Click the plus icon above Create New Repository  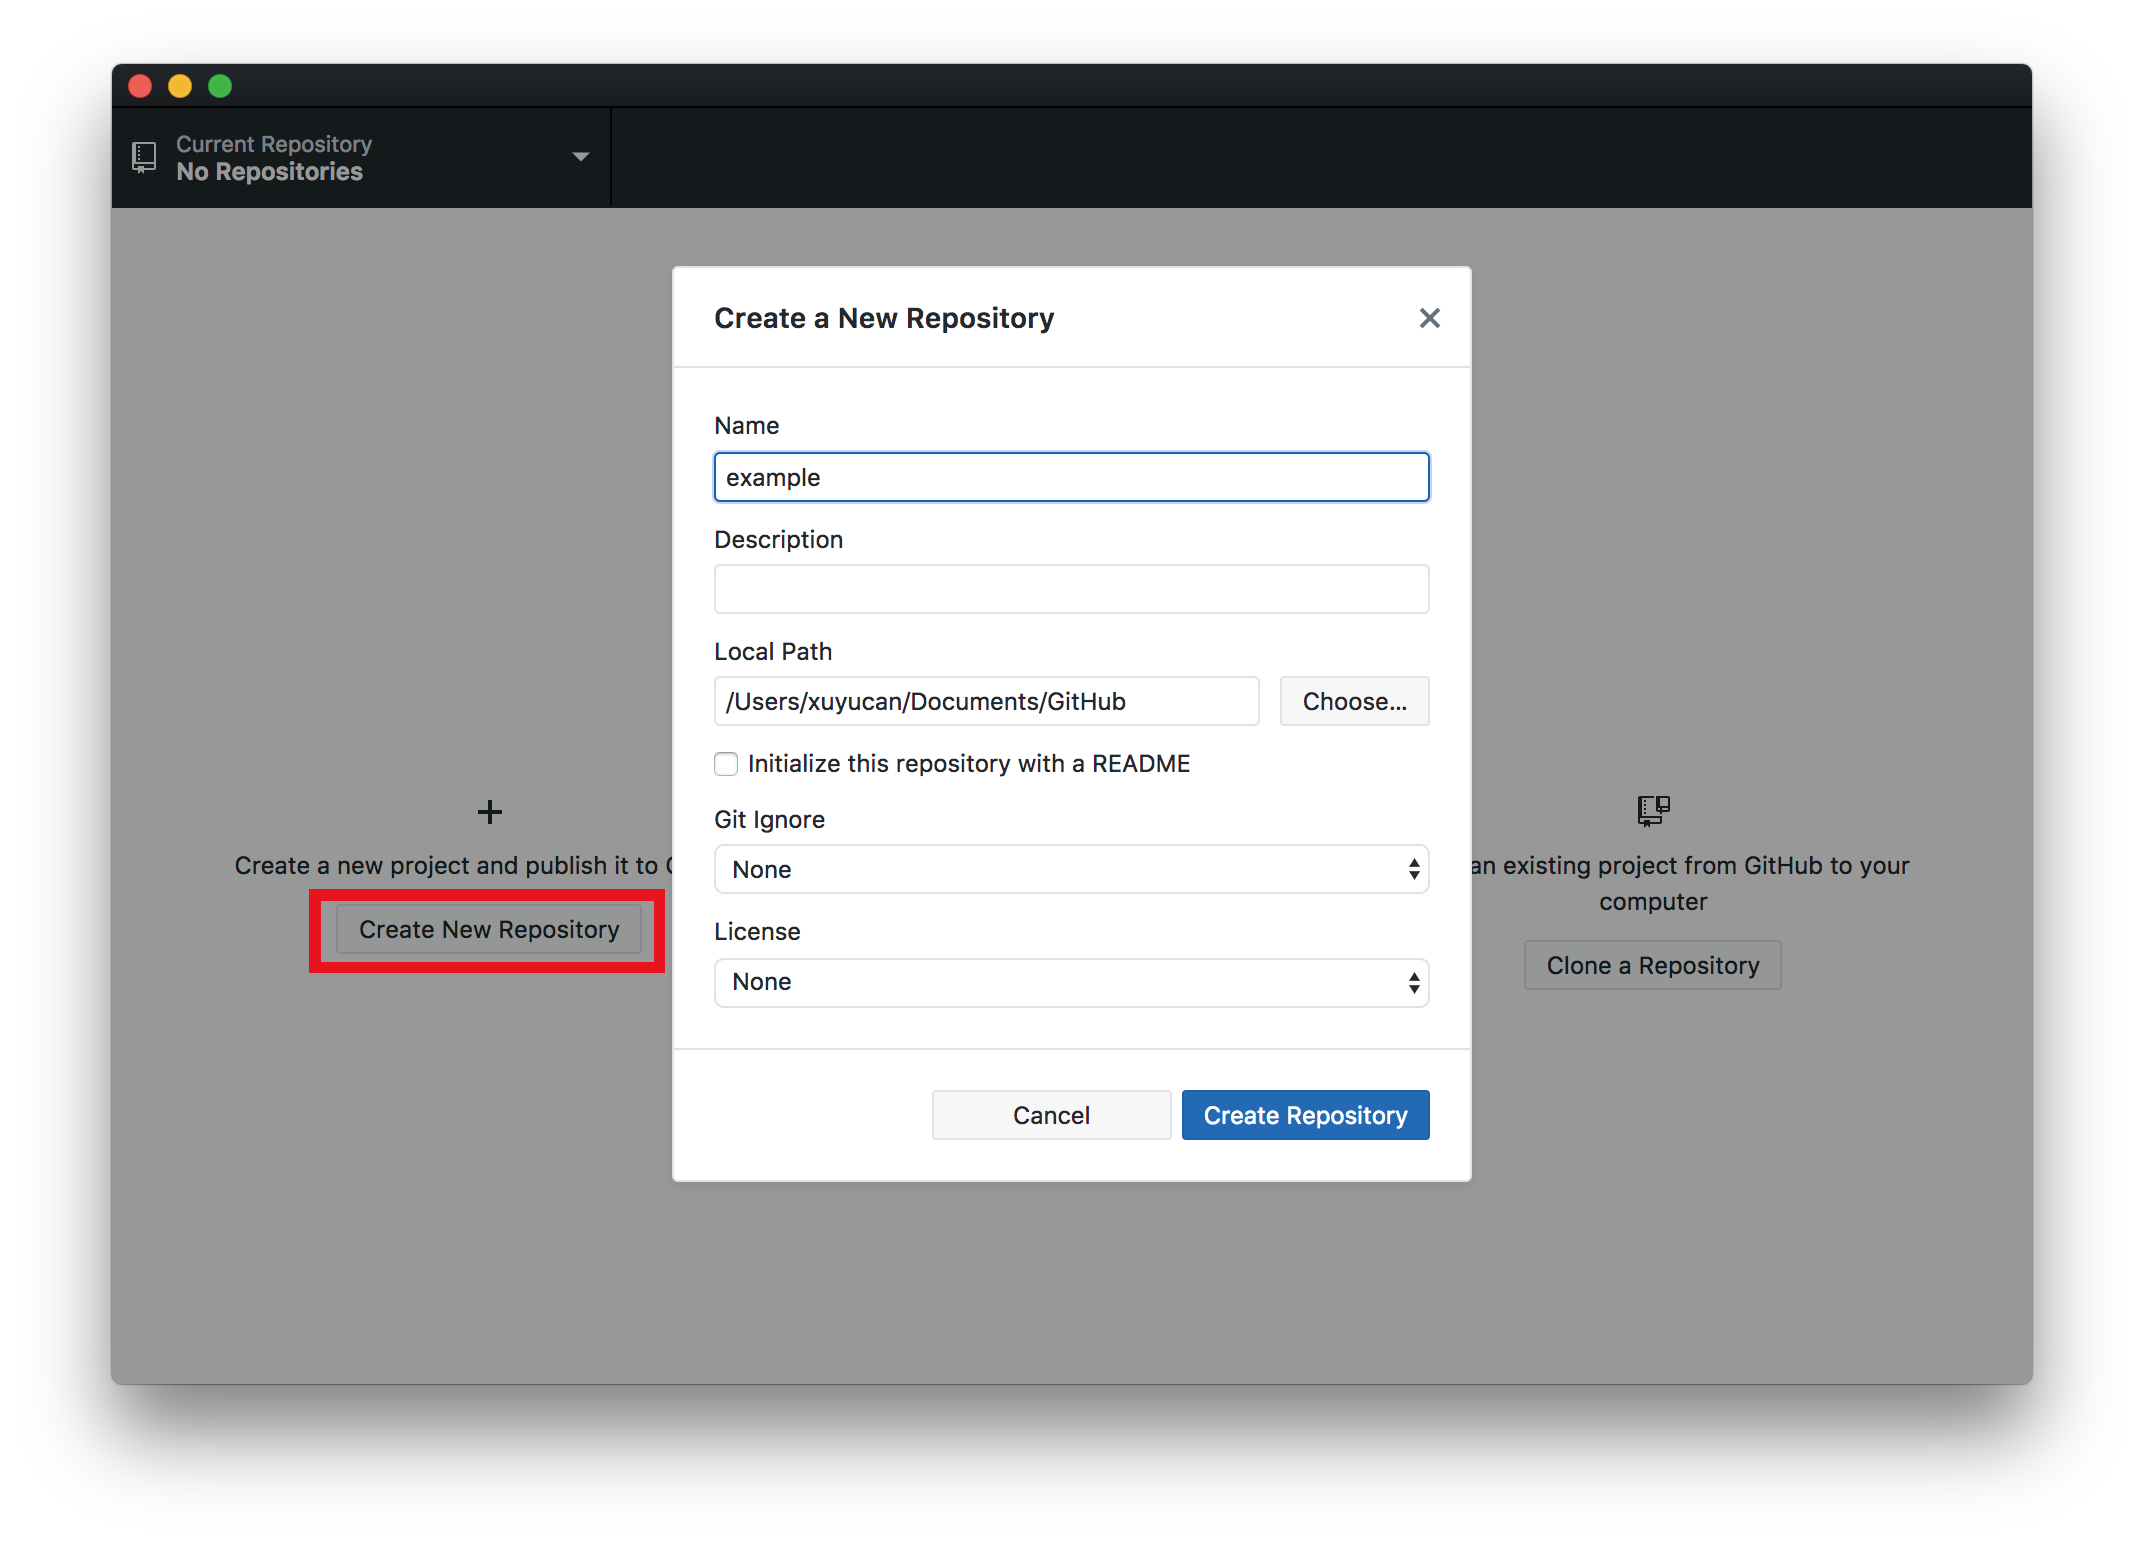(489, 812)
